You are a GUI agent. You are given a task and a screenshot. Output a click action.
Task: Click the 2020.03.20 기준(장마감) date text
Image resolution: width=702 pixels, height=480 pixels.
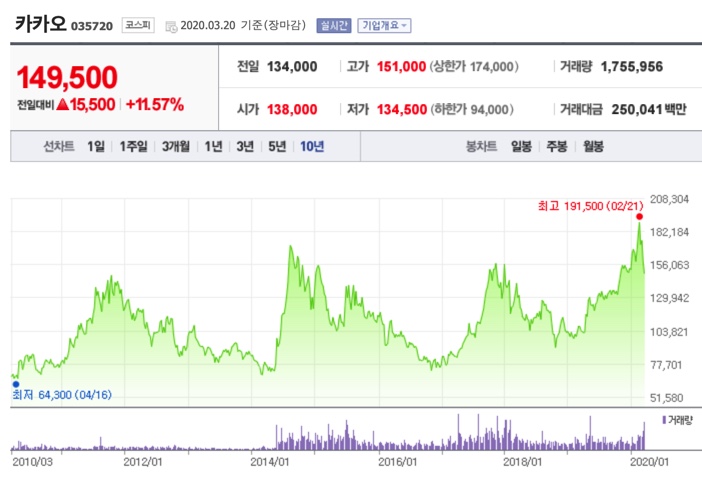click(243, 26)
